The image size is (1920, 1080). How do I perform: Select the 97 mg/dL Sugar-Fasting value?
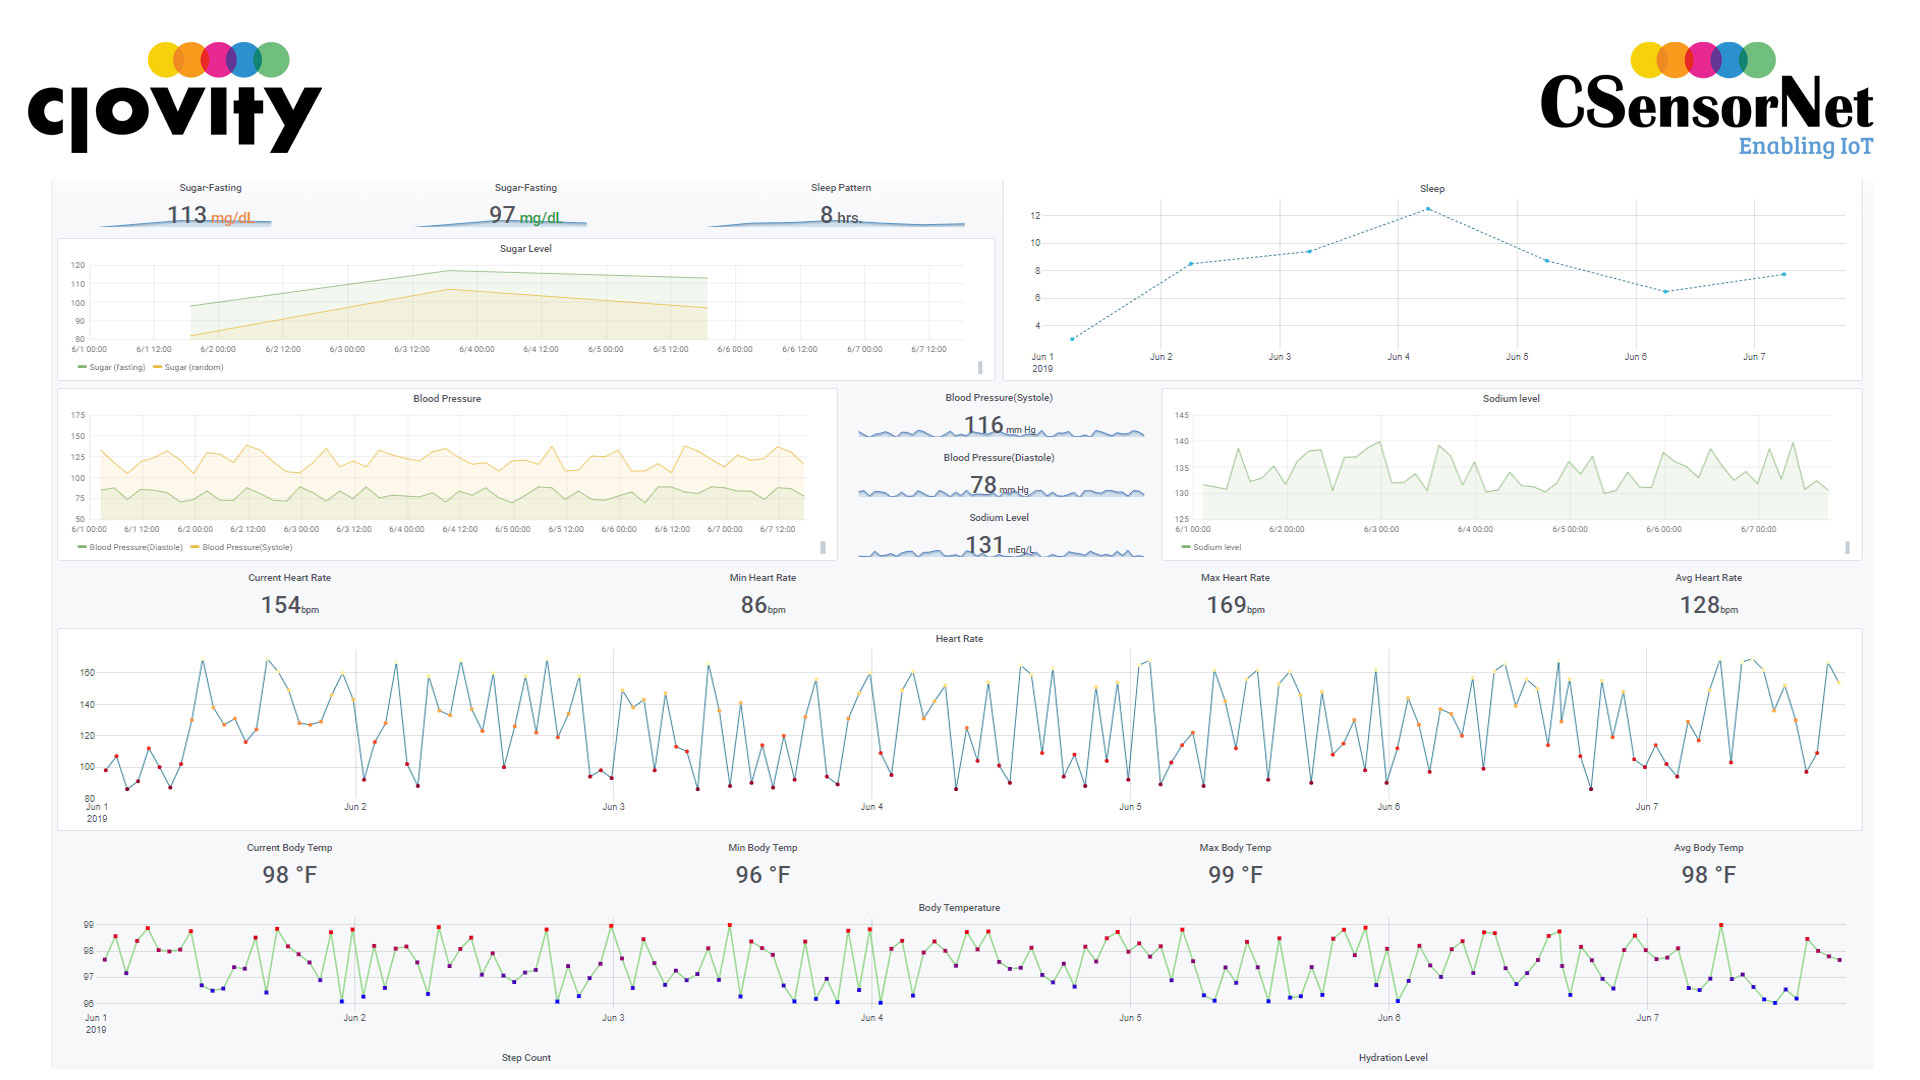tap(526, 215)
